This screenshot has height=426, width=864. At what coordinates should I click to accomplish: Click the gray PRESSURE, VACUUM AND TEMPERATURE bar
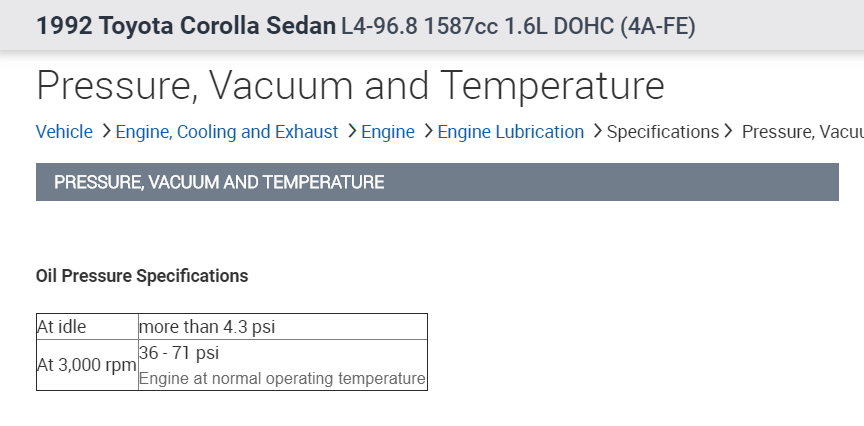point(437,182)
